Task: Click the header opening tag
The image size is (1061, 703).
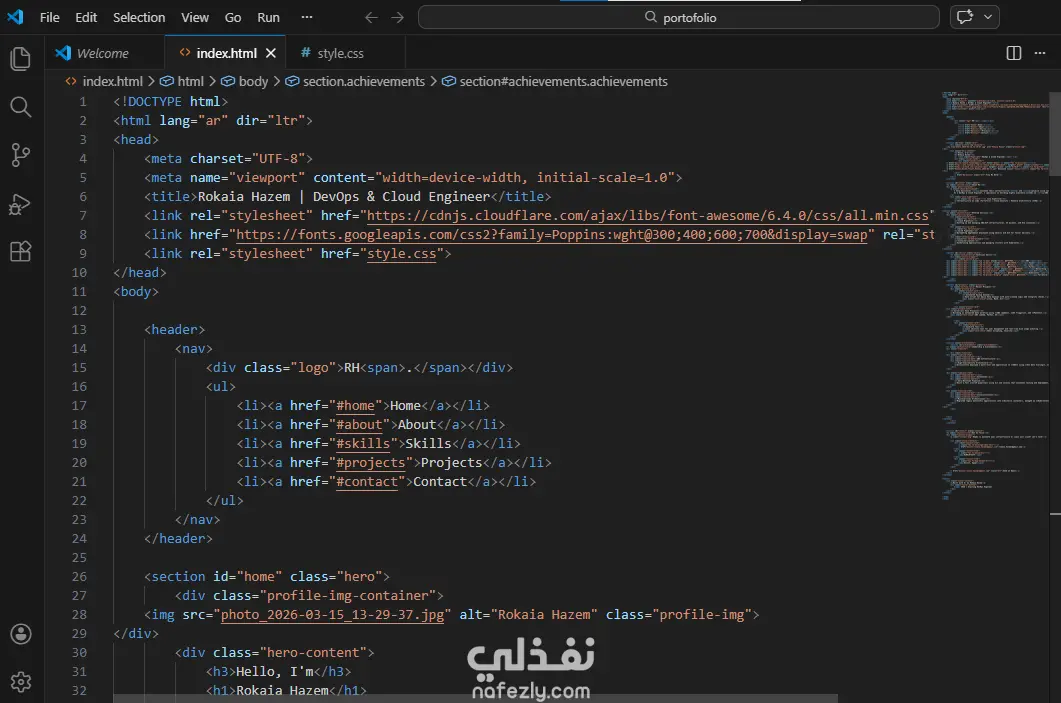Action: [x=175, y=330]
